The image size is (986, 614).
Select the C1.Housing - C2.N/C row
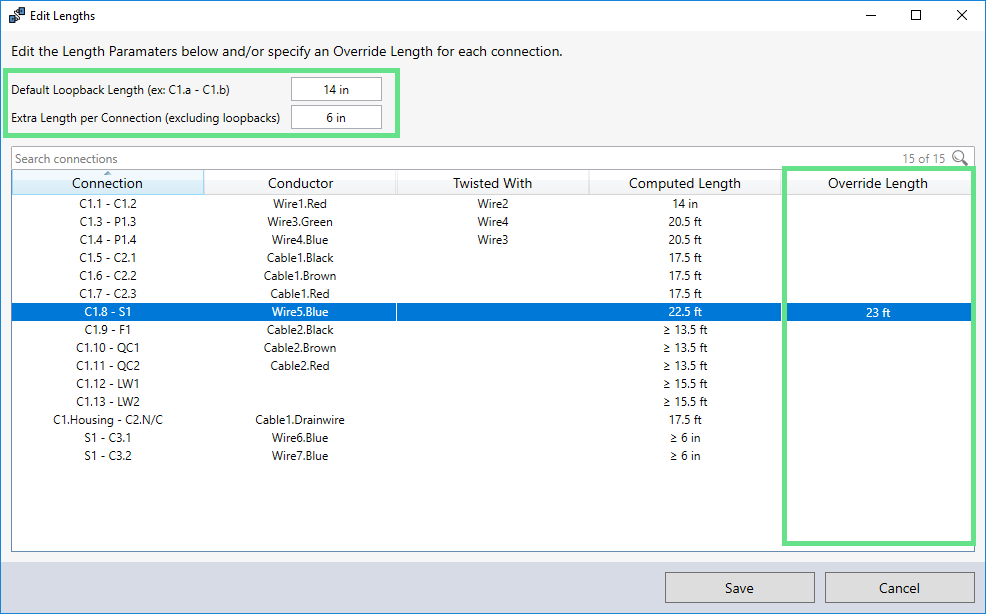pos(107,420)
